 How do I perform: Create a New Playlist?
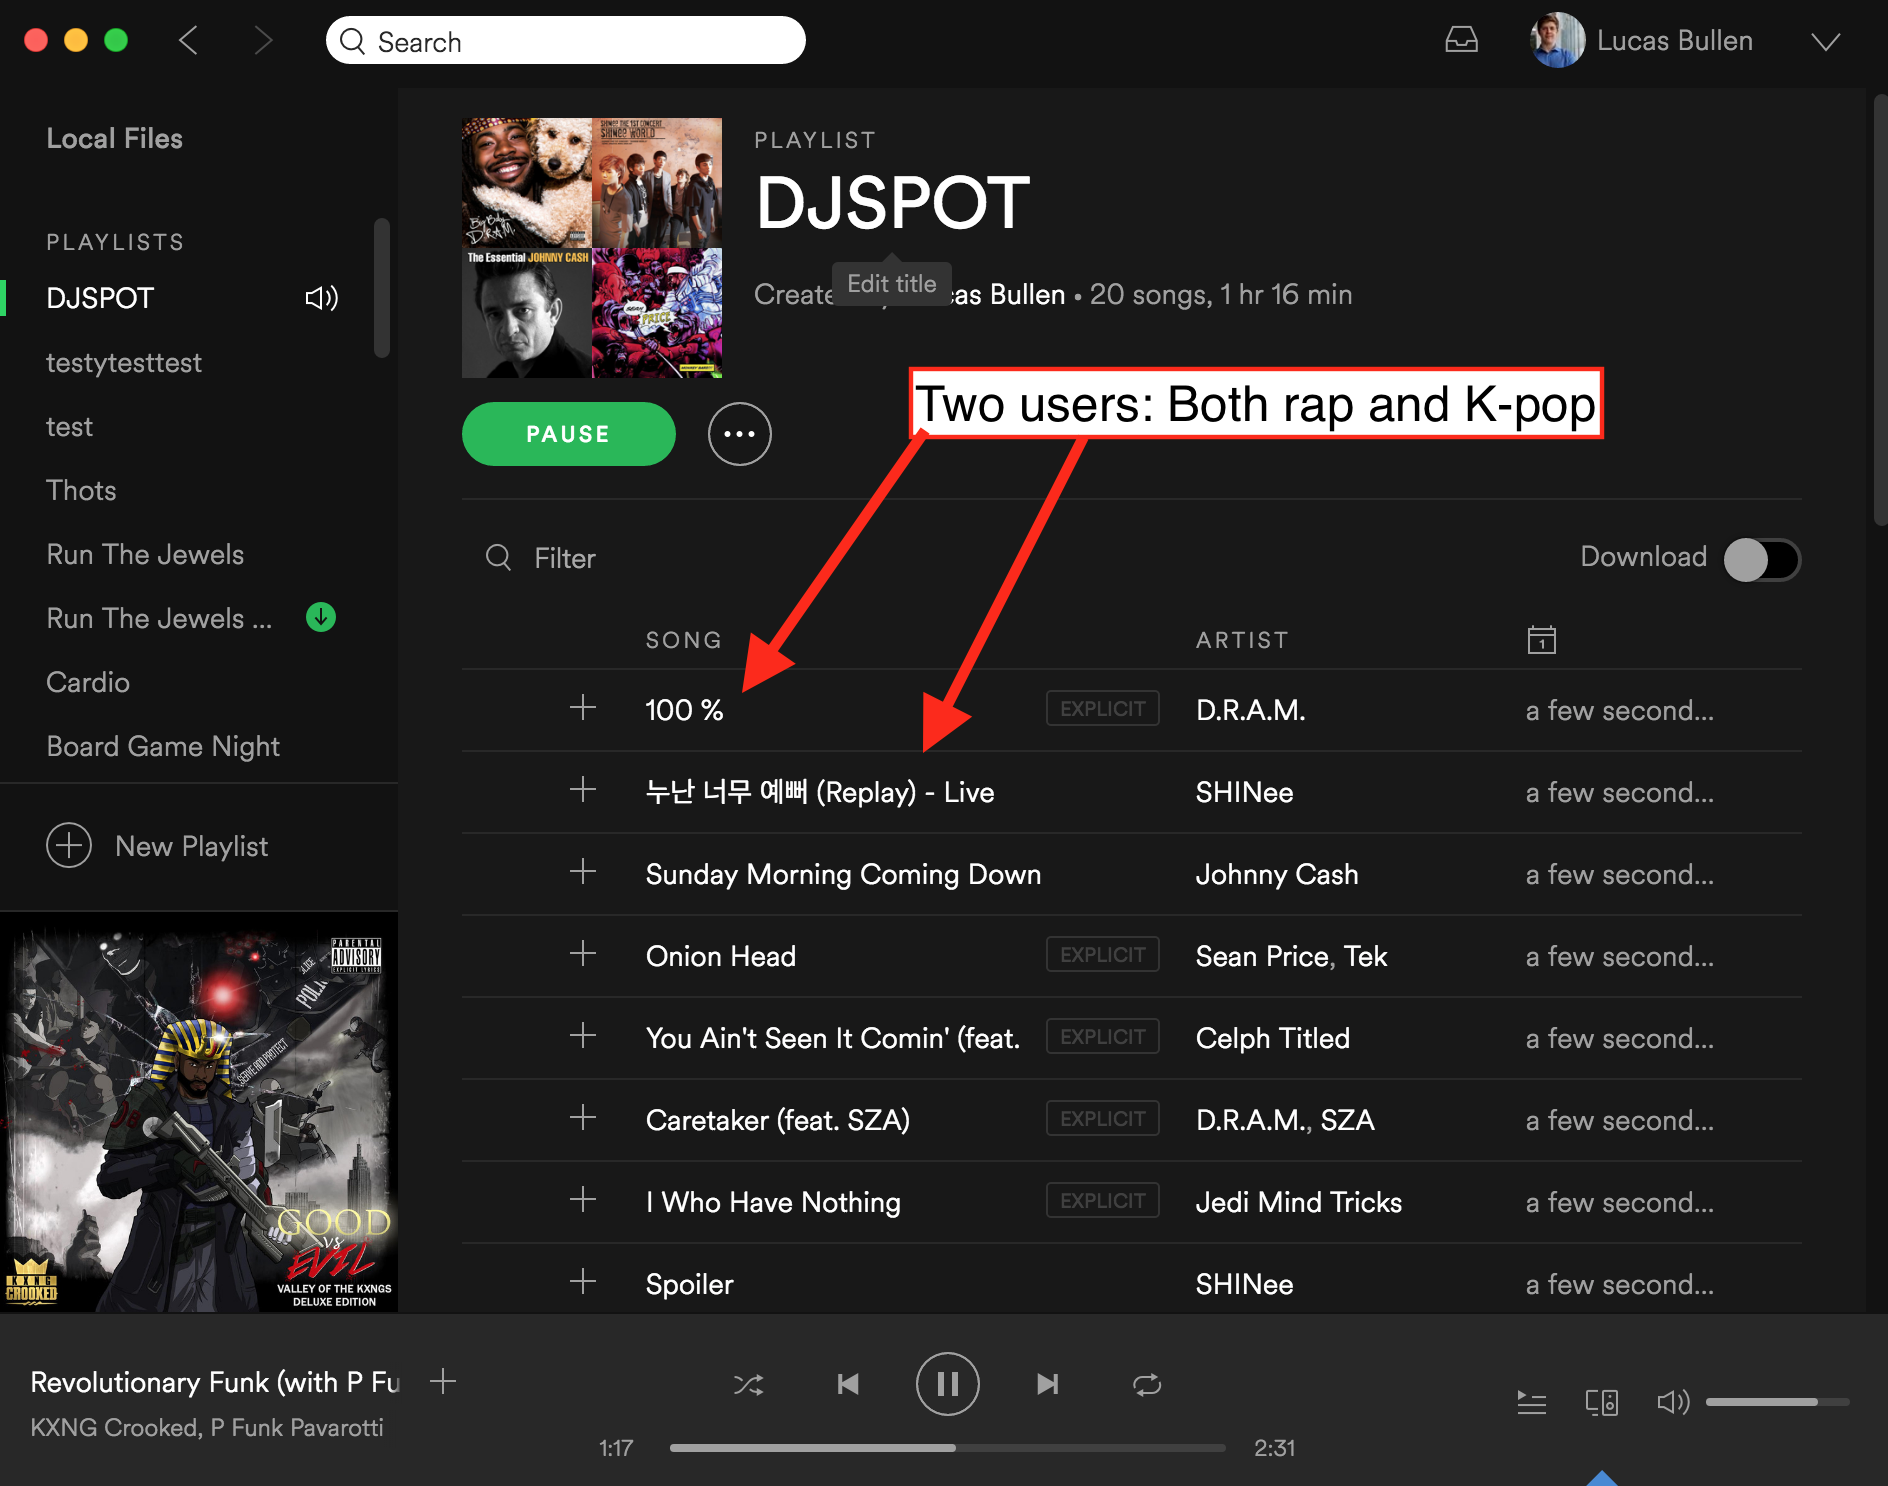157,846
